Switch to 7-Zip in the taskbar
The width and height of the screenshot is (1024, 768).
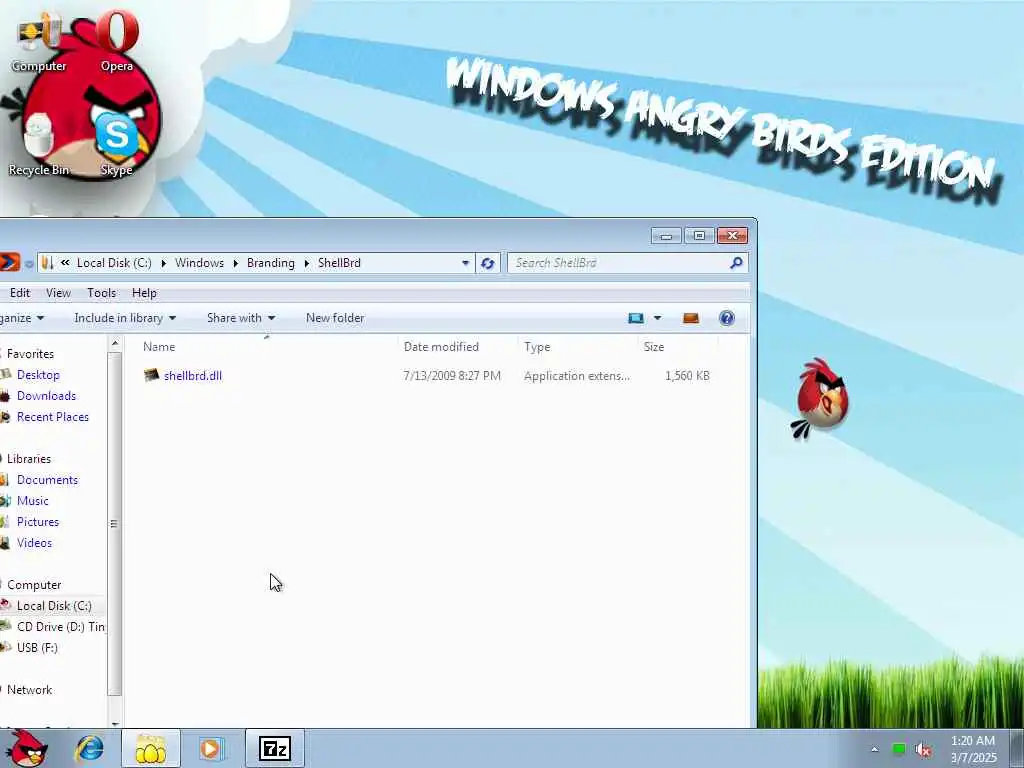click(274, 748)
